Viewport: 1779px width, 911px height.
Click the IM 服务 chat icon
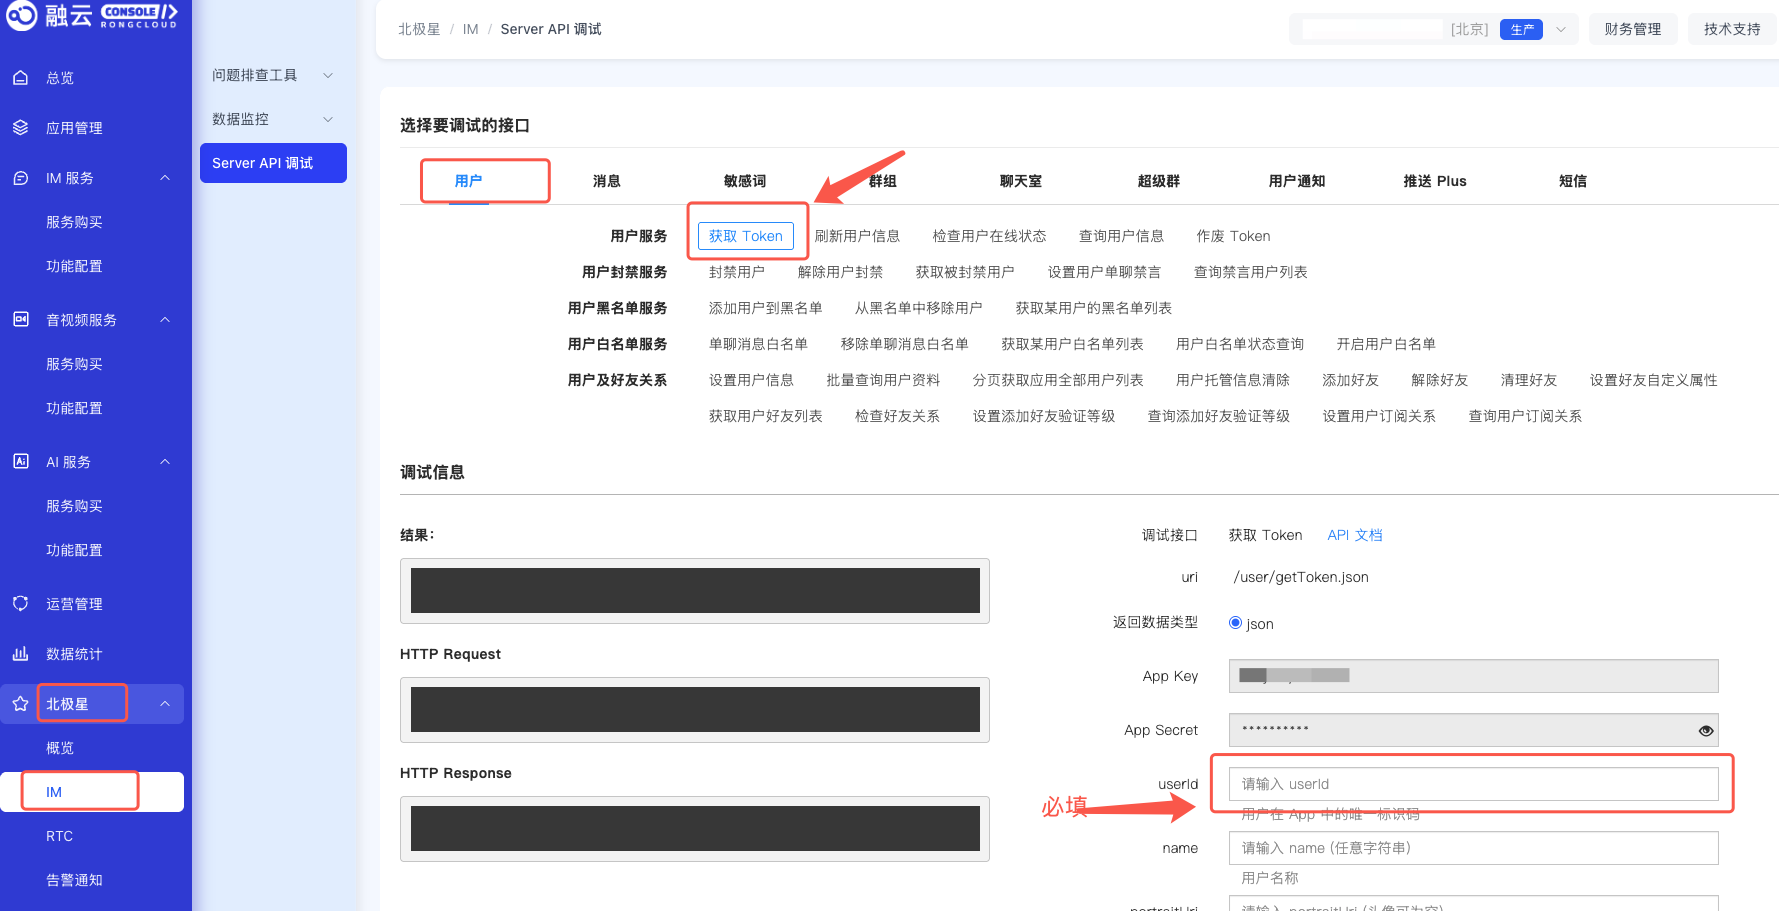(x=20, y=178)
